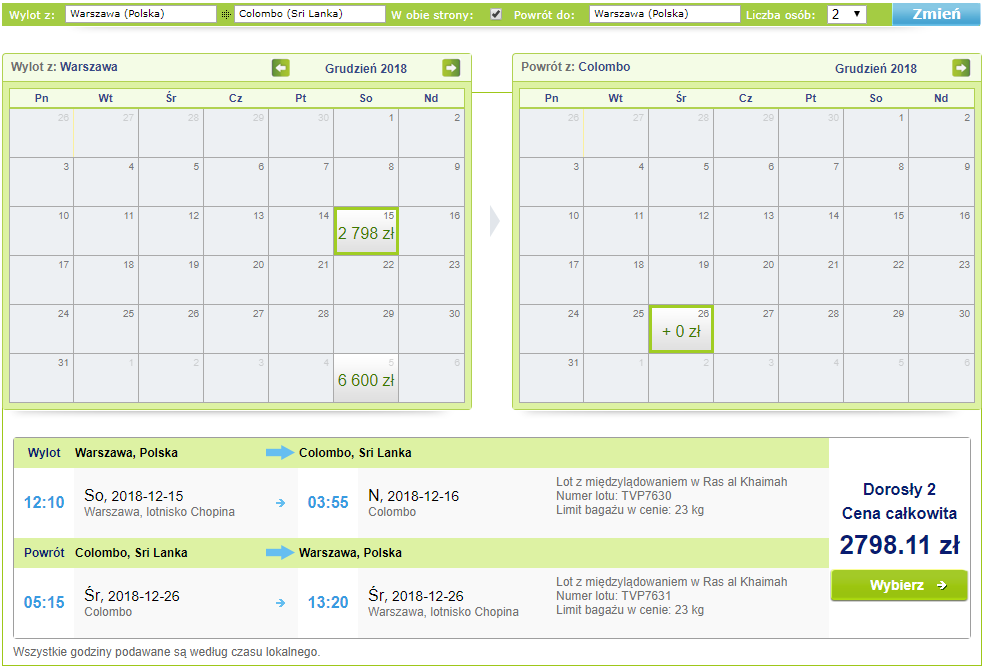Click the 'Wylot z' Warszawa input field
Screen dimensions: 984x668
coord(140,15)
